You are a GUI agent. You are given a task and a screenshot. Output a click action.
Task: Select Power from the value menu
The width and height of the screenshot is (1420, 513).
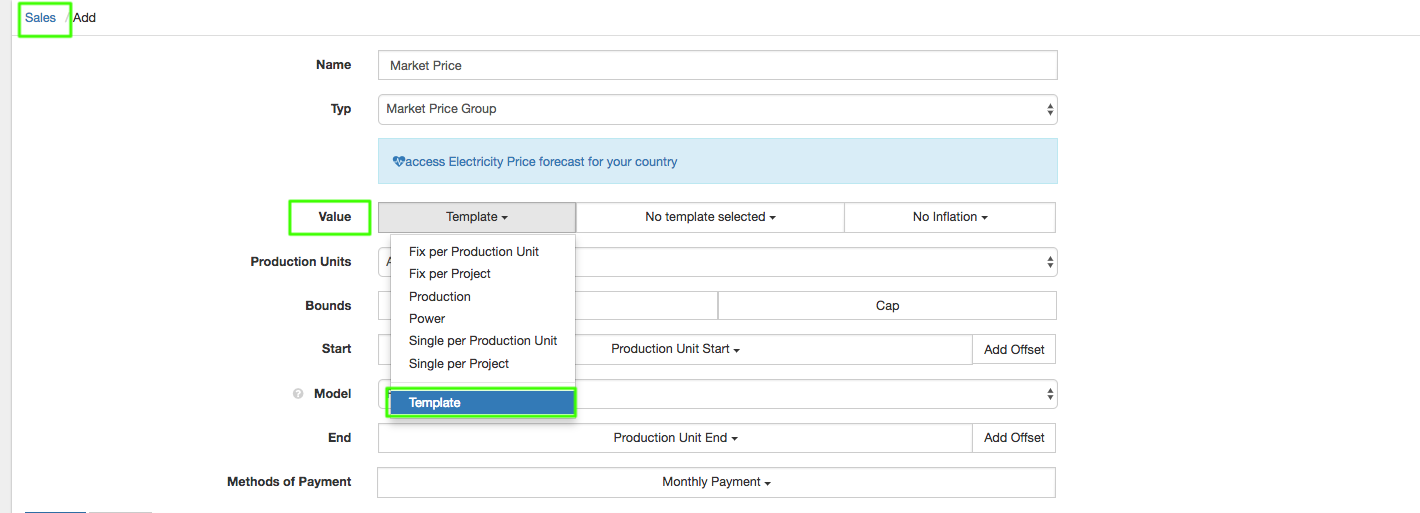(x=427, y=319)
